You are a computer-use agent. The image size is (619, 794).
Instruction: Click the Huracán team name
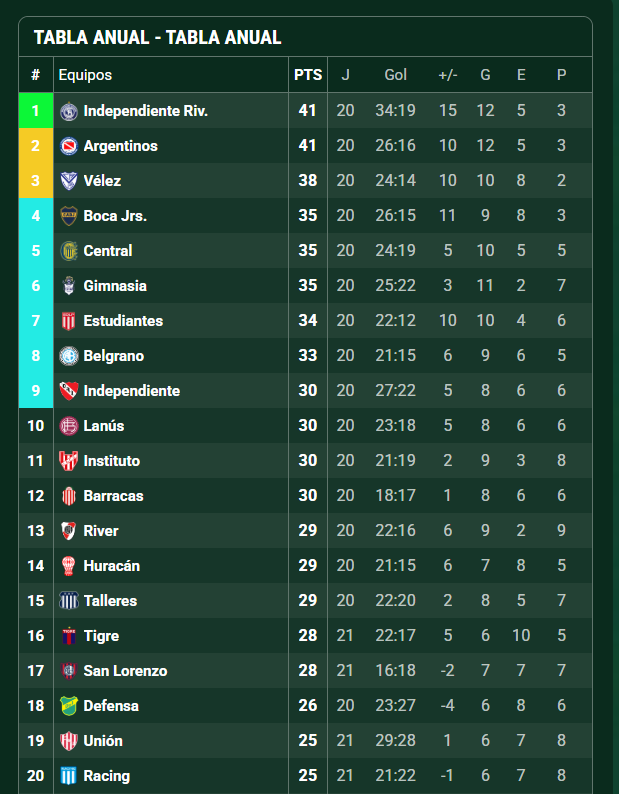(x=111, y=566)
